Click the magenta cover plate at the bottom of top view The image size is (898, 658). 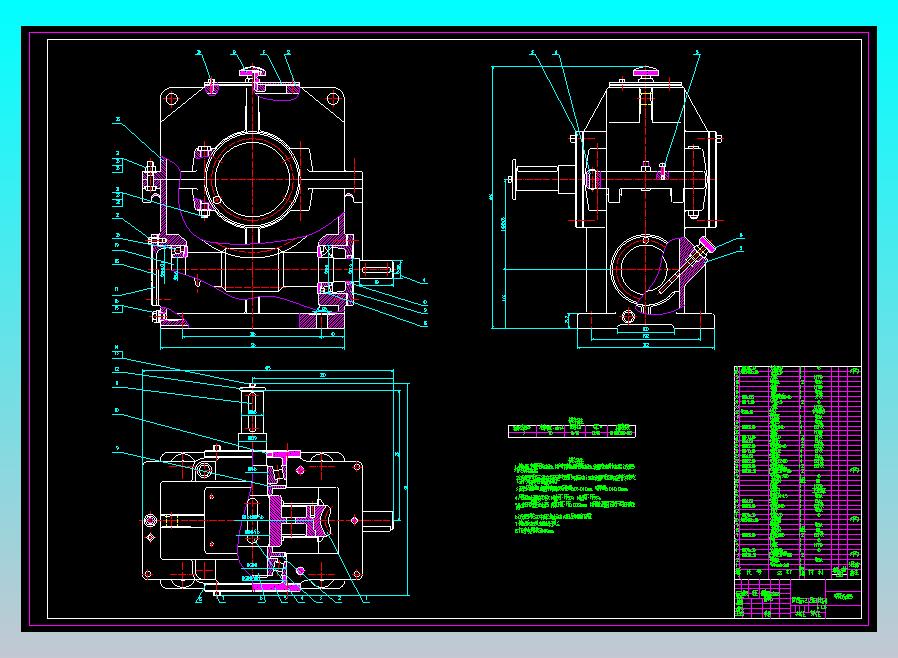pos(275,588)
